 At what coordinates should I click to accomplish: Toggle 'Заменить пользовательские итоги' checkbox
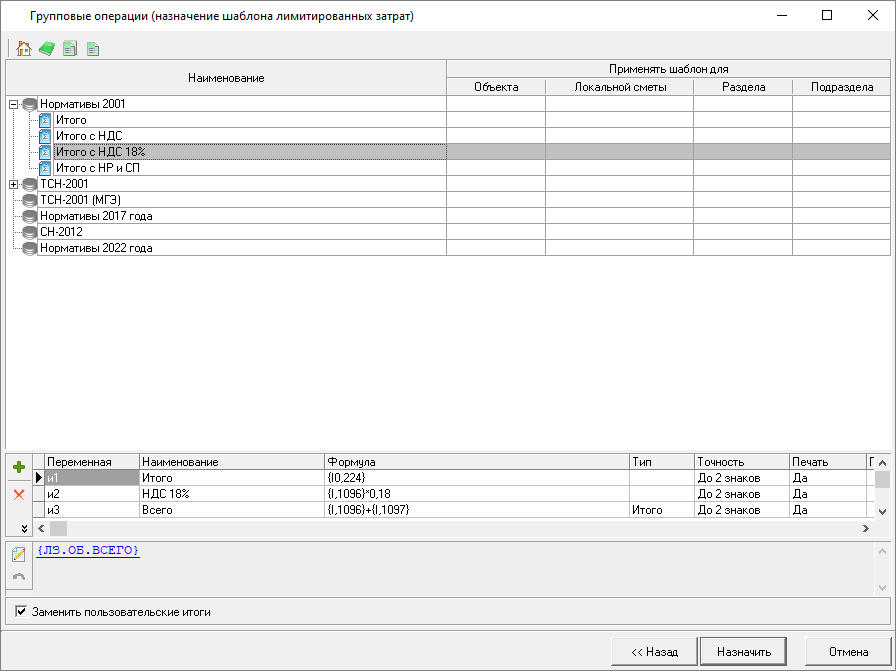[21, 611]
